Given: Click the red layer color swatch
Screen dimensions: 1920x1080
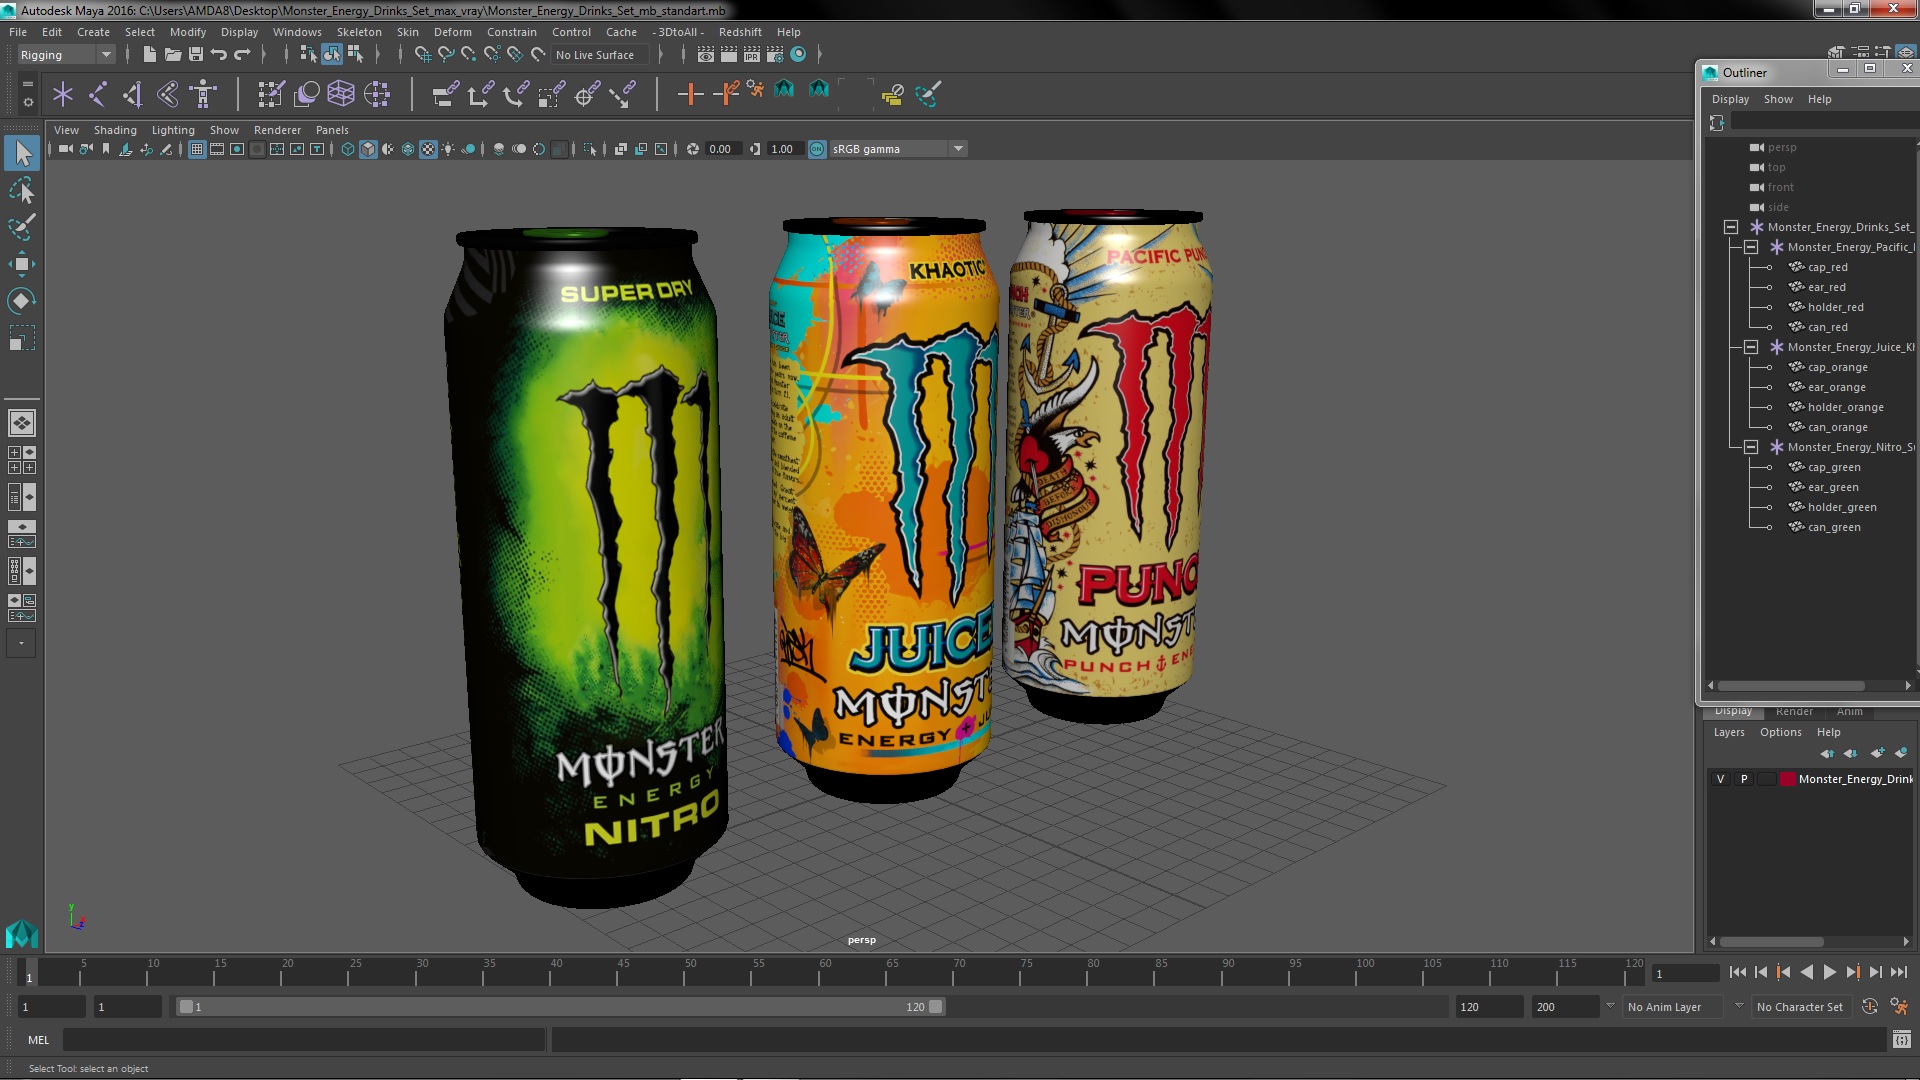Looking at the screenshot, I should pyautogui.click(x=1787, y=779).
